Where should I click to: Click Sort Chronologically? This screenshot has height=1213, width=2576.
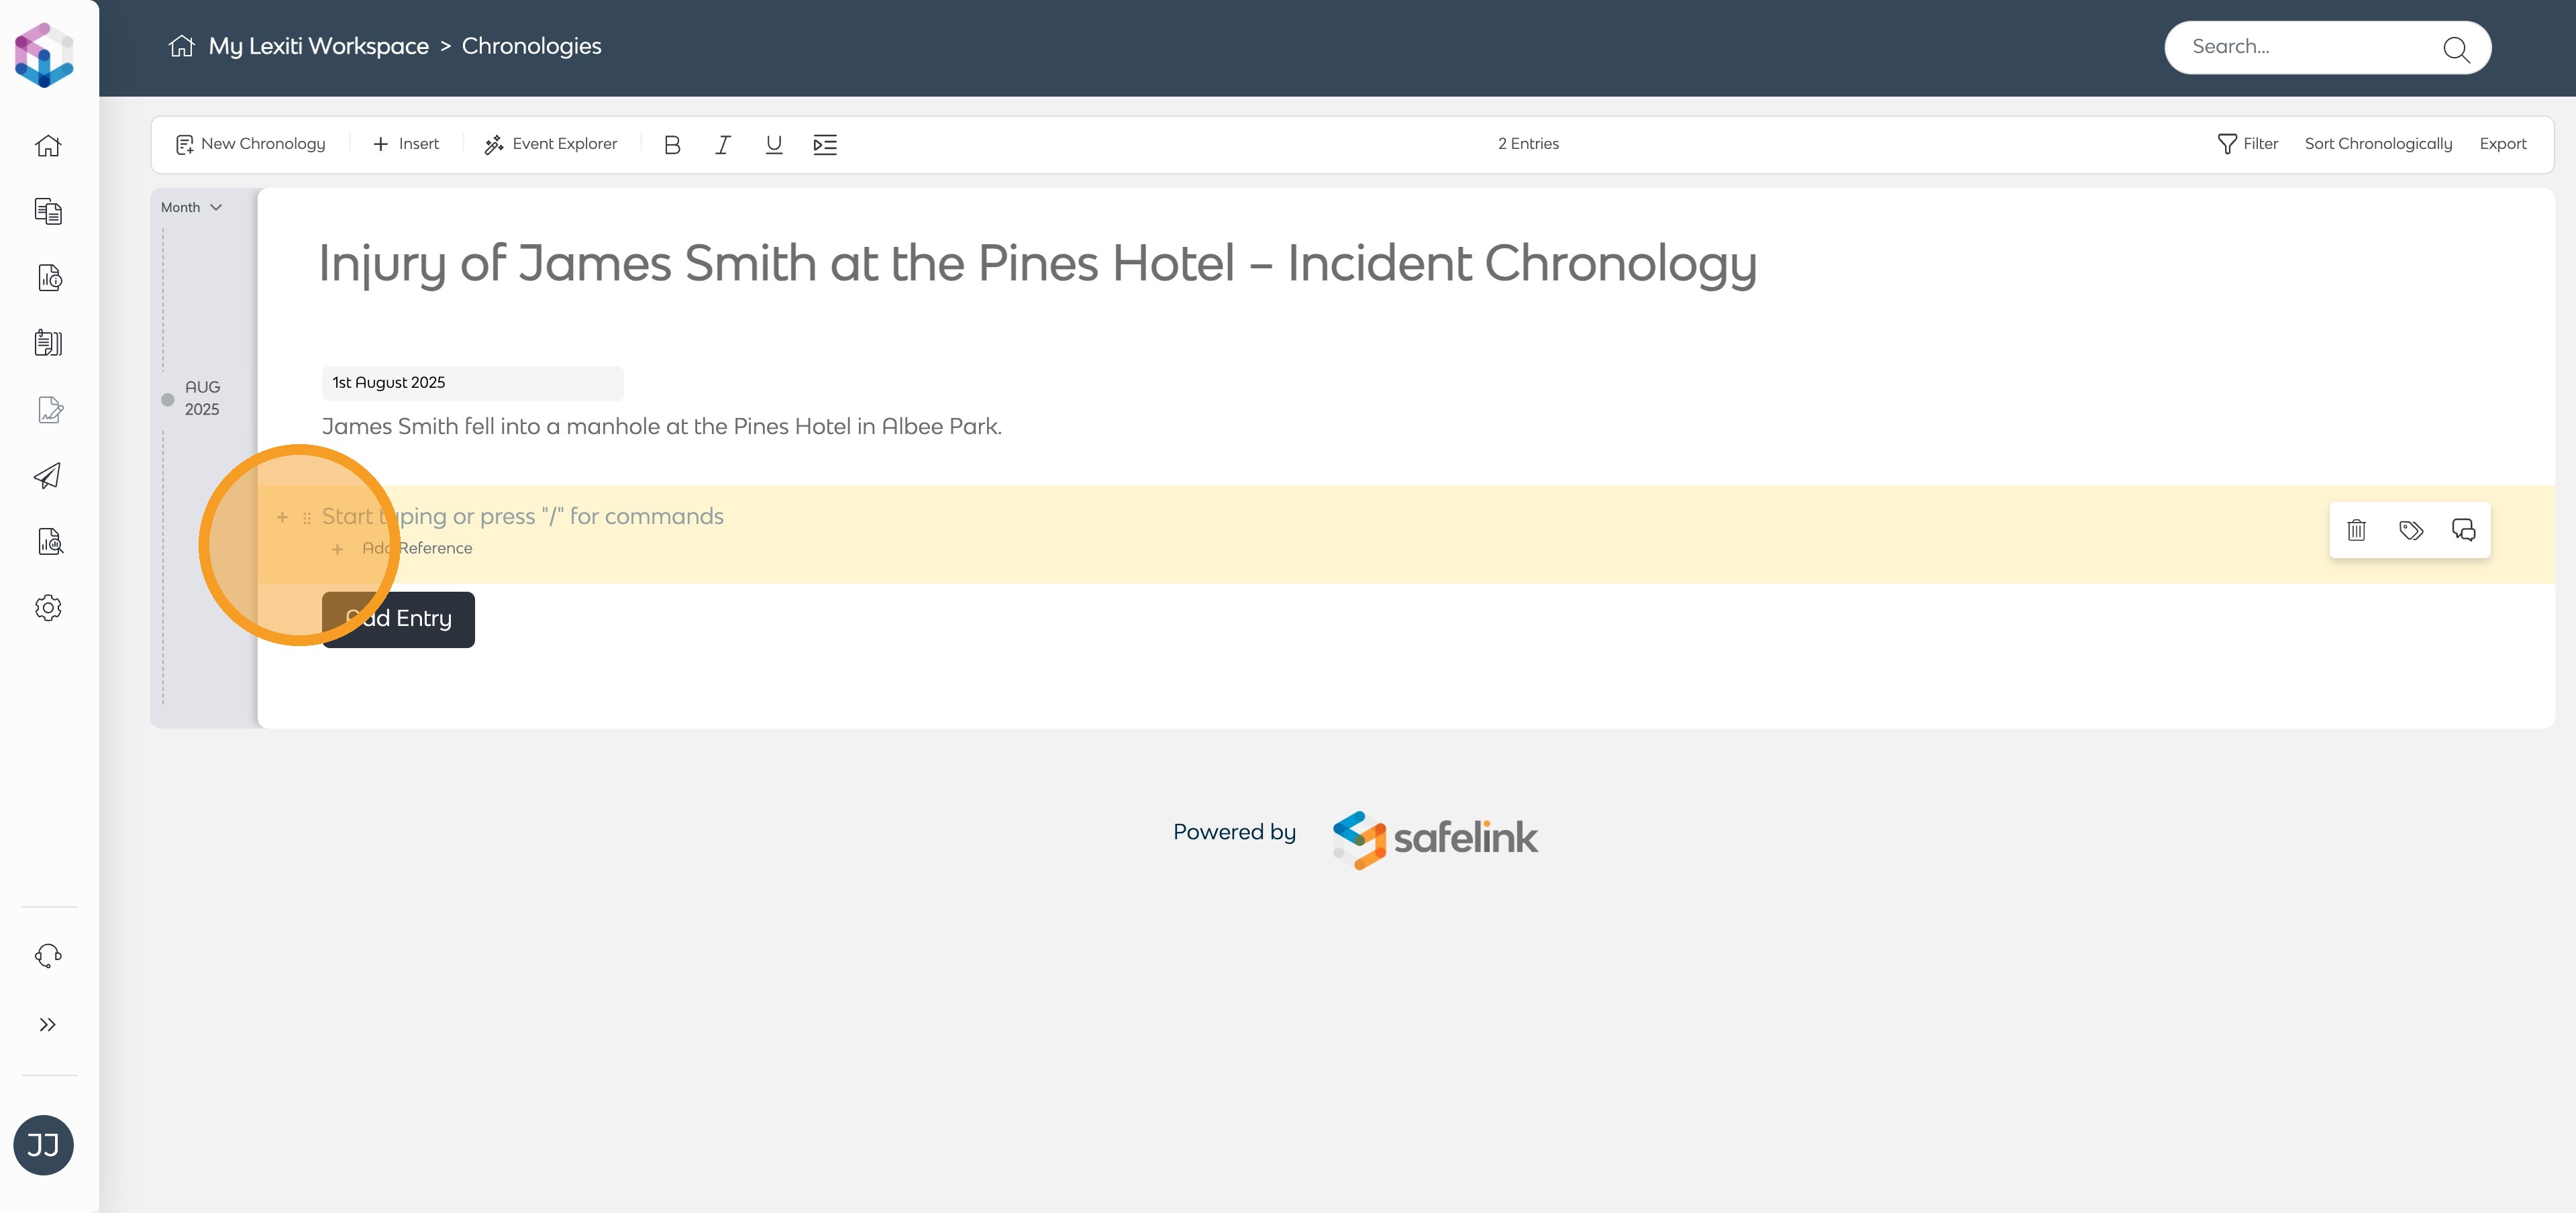[x=2378, y=144]
